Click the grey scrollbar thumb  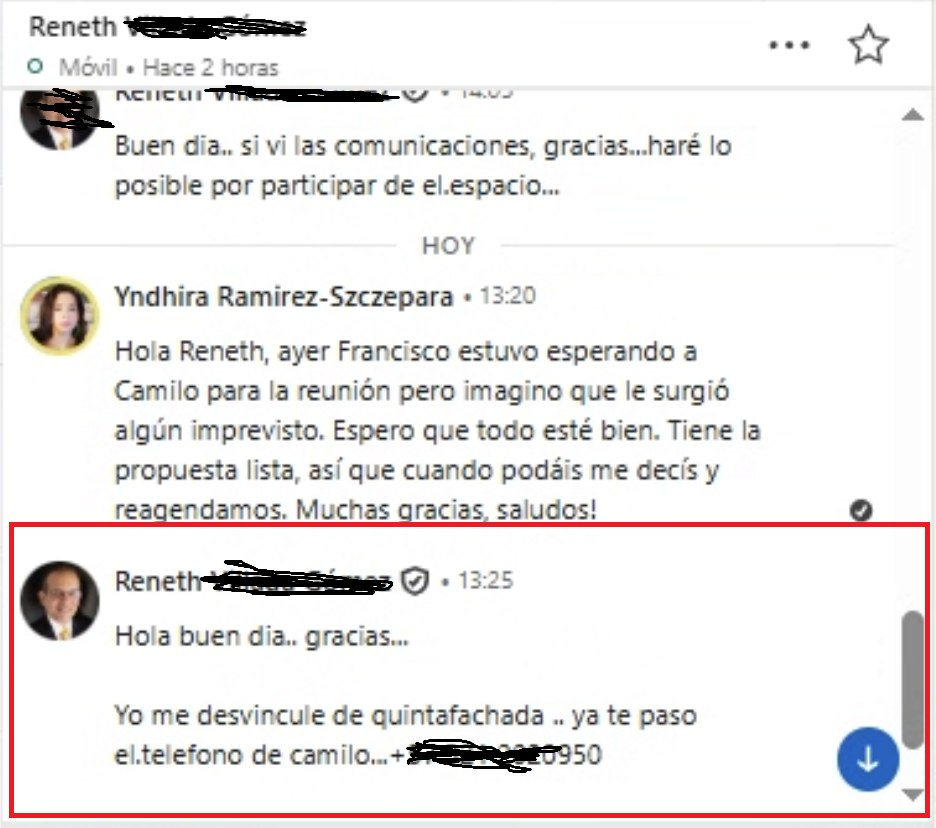coord(912,679)
